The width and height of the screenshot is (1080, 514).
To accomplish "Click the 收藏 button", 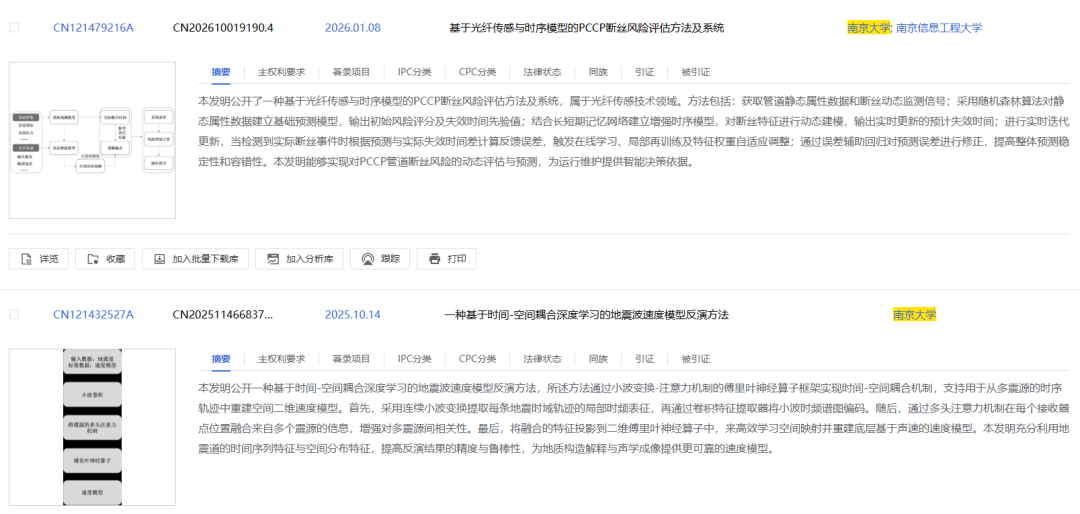I will pos(105,259).
